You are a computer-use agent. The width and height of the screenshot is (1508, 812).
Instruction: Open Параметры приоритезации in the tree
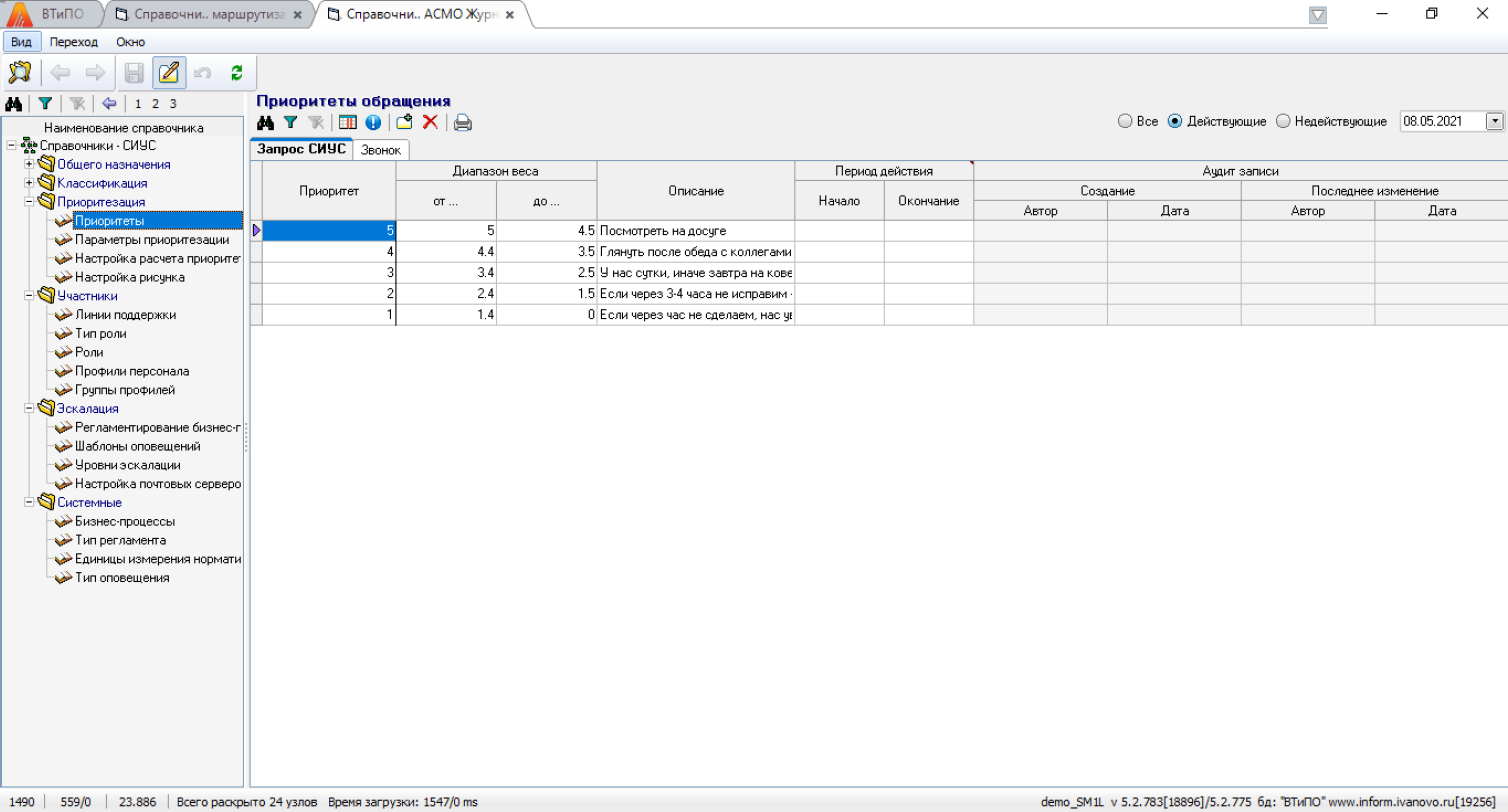(152, 240)
